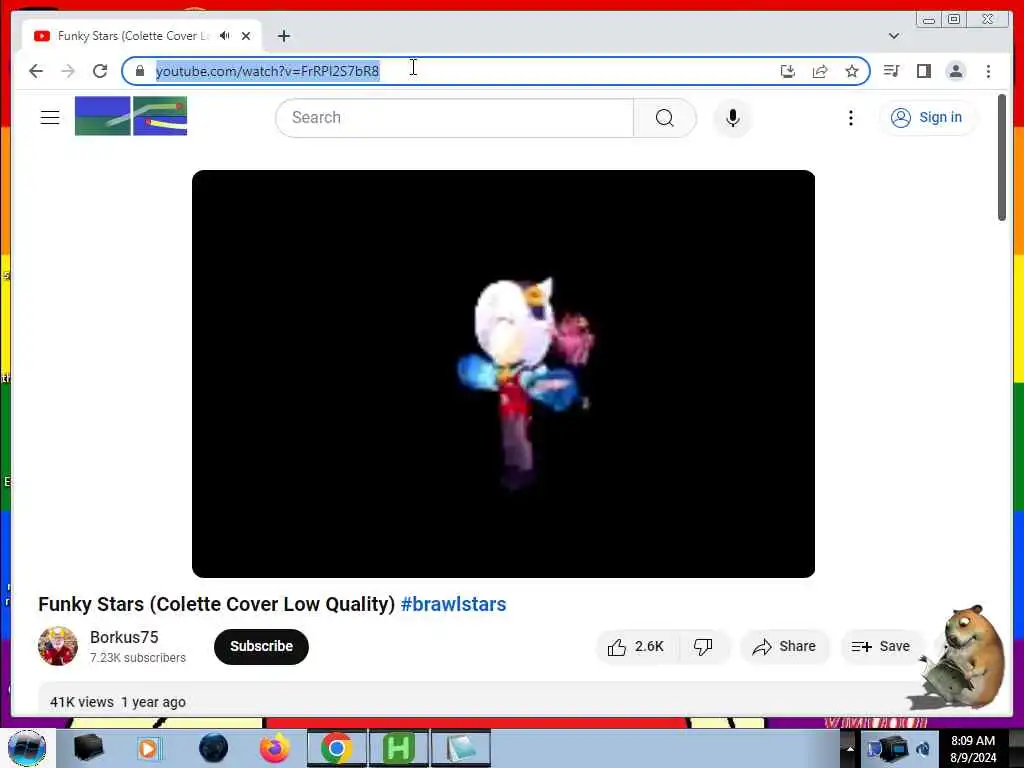Mute the tab via speaker icon
Viewport: 1024px width, 768px height.
(225, 36)
